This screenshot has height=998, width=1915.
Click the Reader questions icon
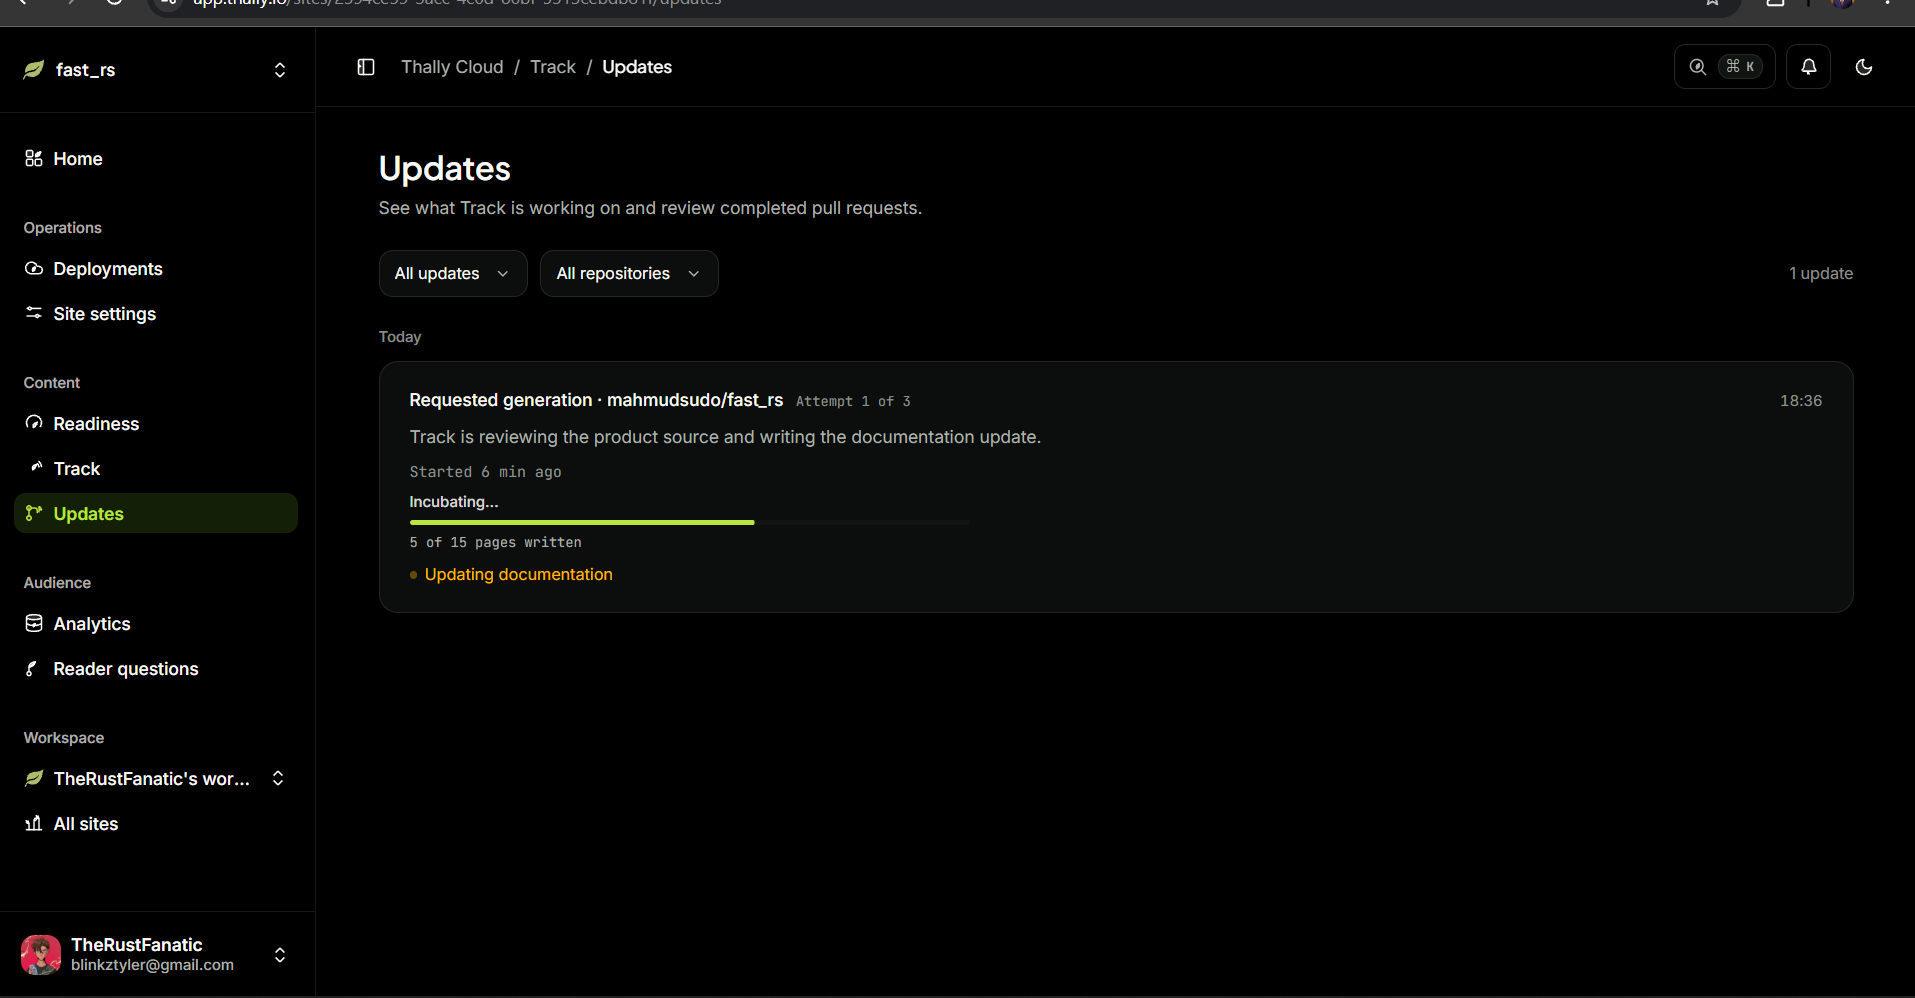click(x=32, y=668)
